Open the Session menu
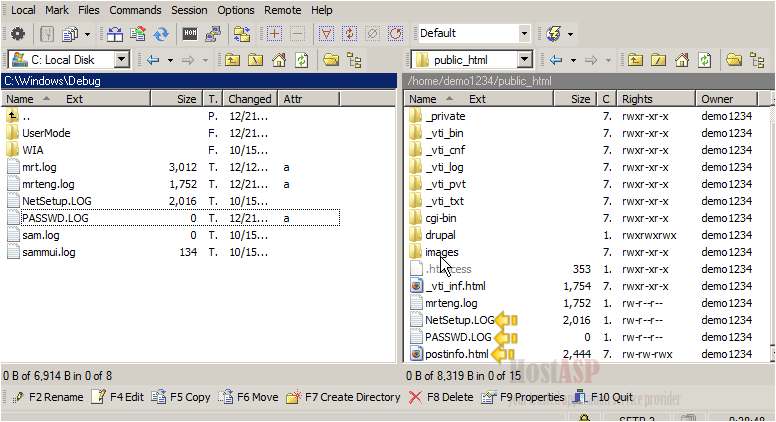The image size is (776, 422). pyautogui.click(x=189, y=9)
